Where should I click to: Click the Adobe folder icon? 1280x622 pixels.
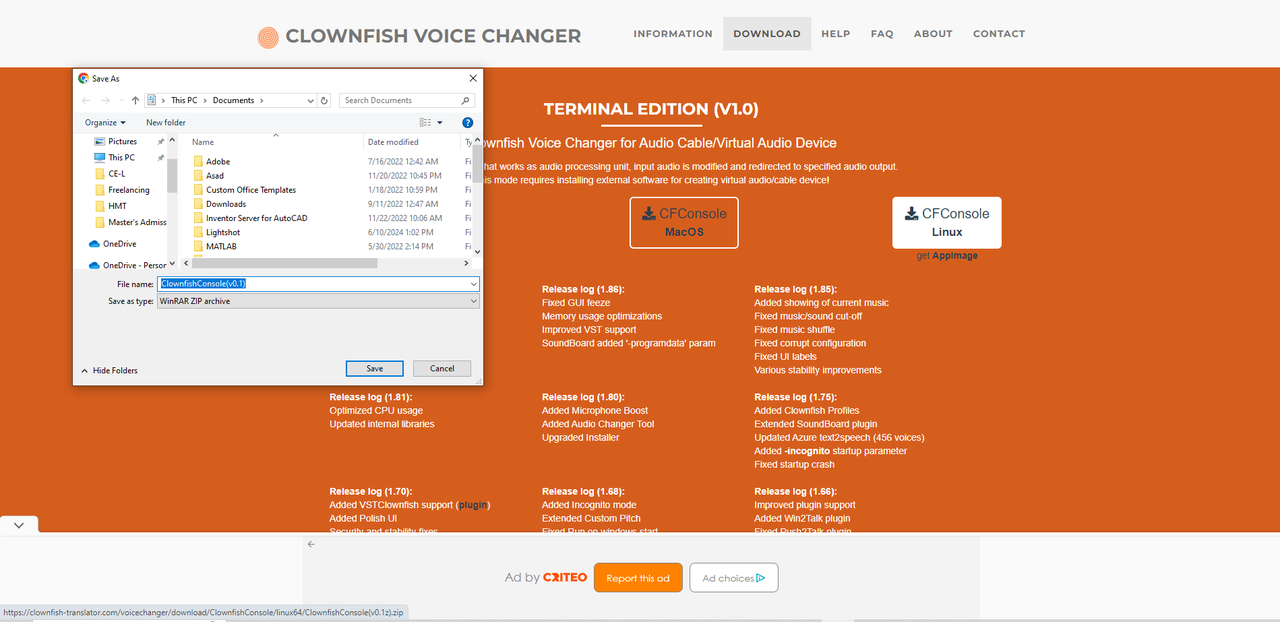coord(198,161)
